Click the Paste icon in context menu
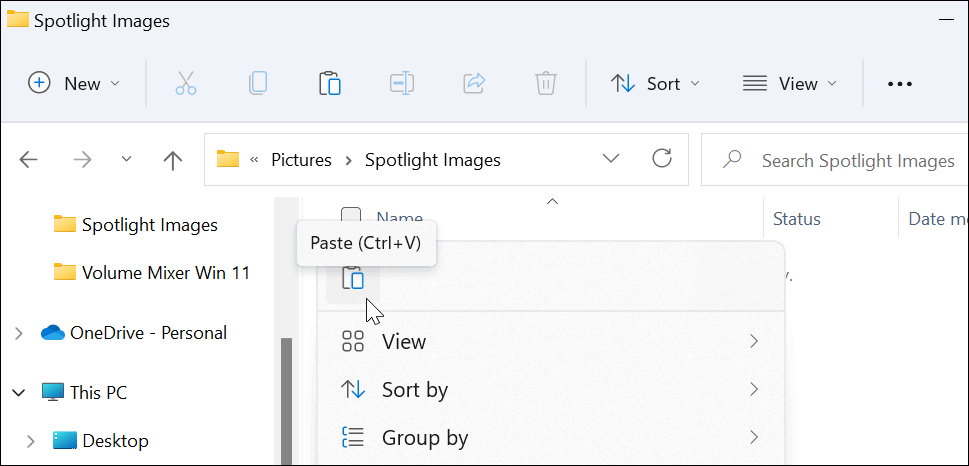This screenshot has height=466, width=969. 353,278
